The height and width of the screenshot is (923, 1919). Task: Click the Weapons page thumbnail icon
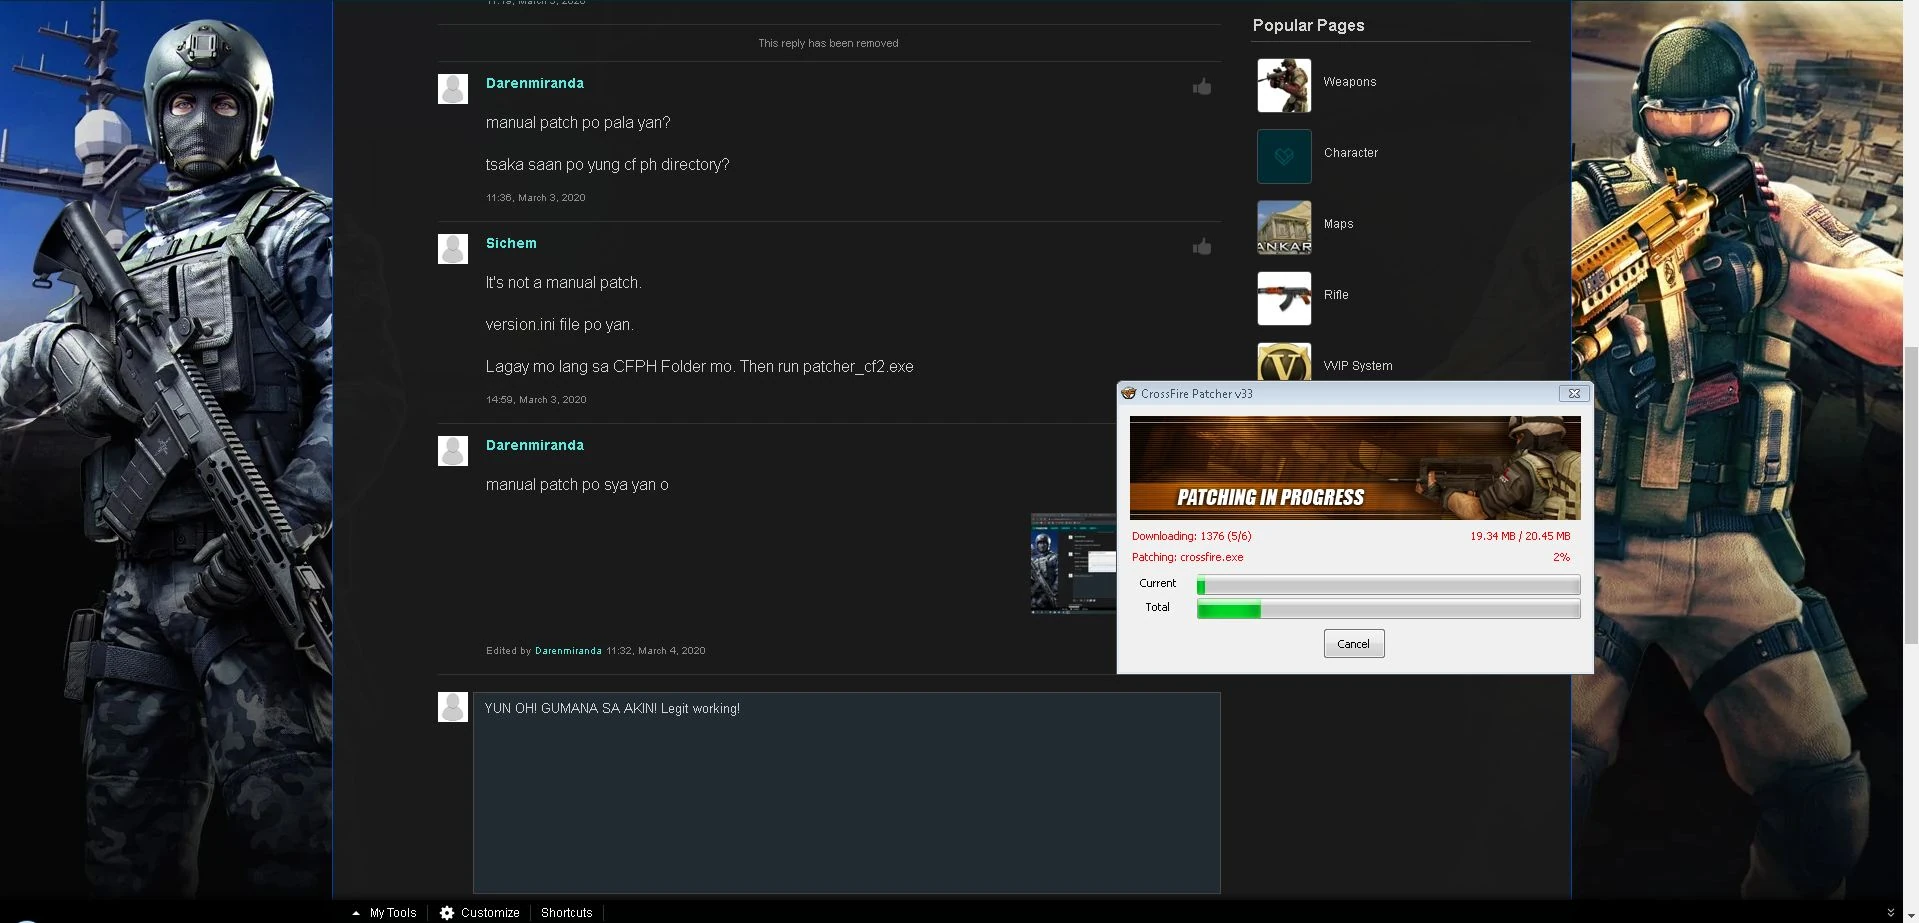pyautogui.click(x=1284, y=85)
